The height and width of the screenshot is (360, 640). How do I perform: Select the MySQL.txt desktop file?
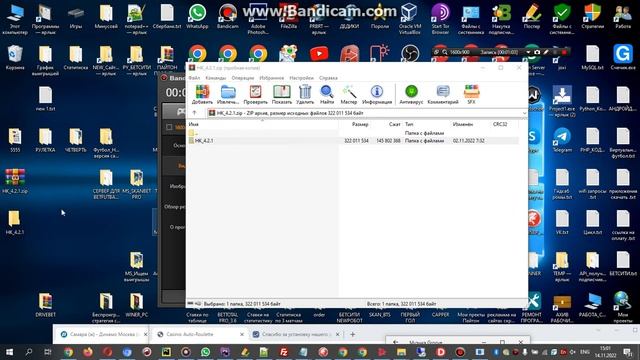[x=593, y=58]
